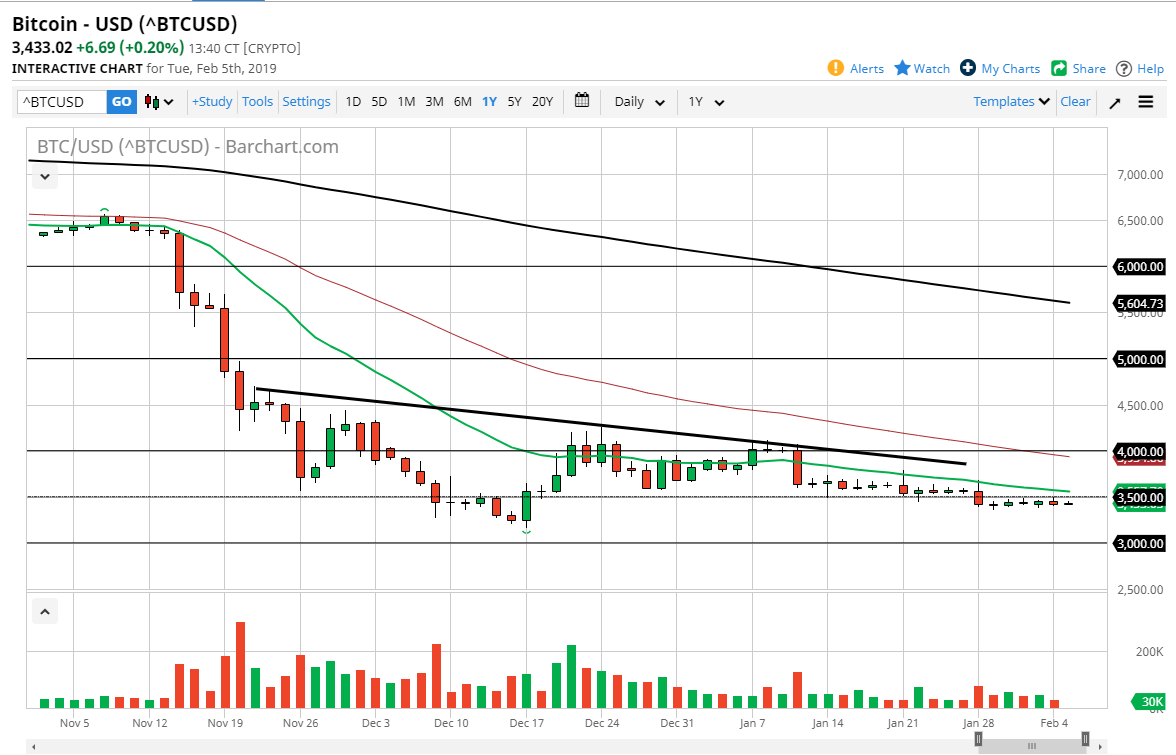The width and height of the screenshot is (1176, 755).
Task: Add to Watch list star icon
Action: [x=902, y=68]
